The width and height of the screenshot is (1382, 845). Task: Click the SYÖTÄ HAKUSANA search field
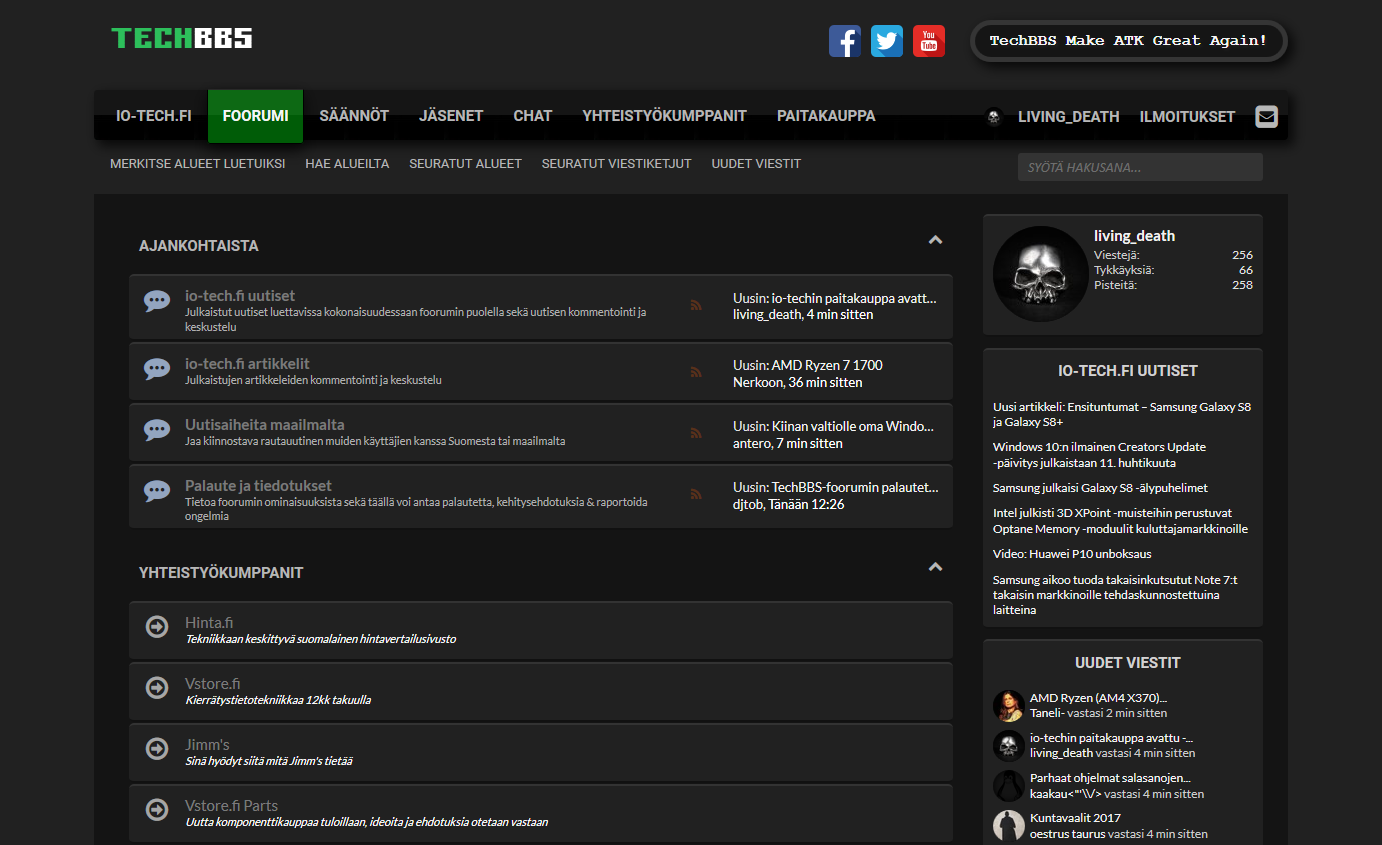1140,167
